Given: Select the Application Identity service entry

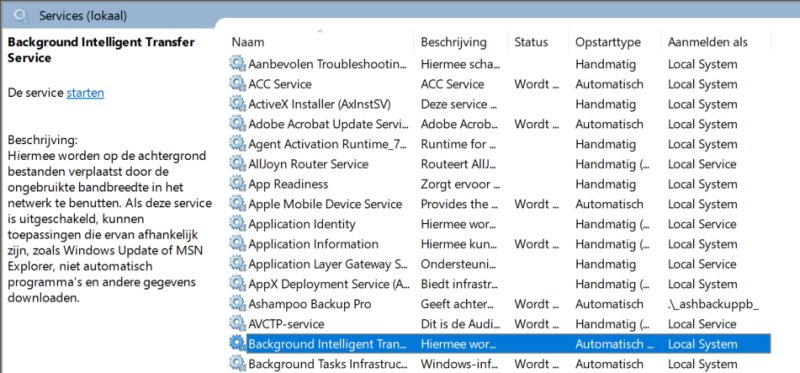Looking at the screenshot, I should 500,224.
